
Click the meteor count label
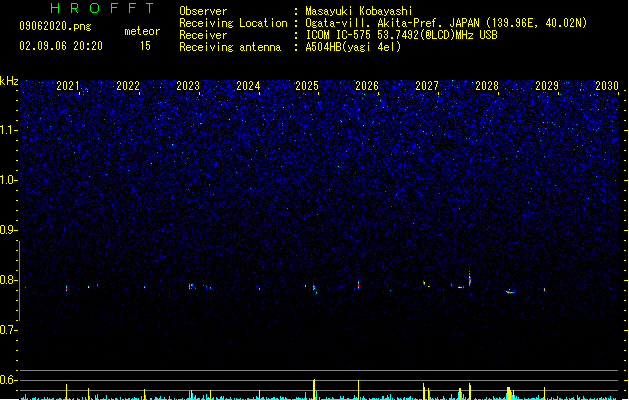click(142, 31)
